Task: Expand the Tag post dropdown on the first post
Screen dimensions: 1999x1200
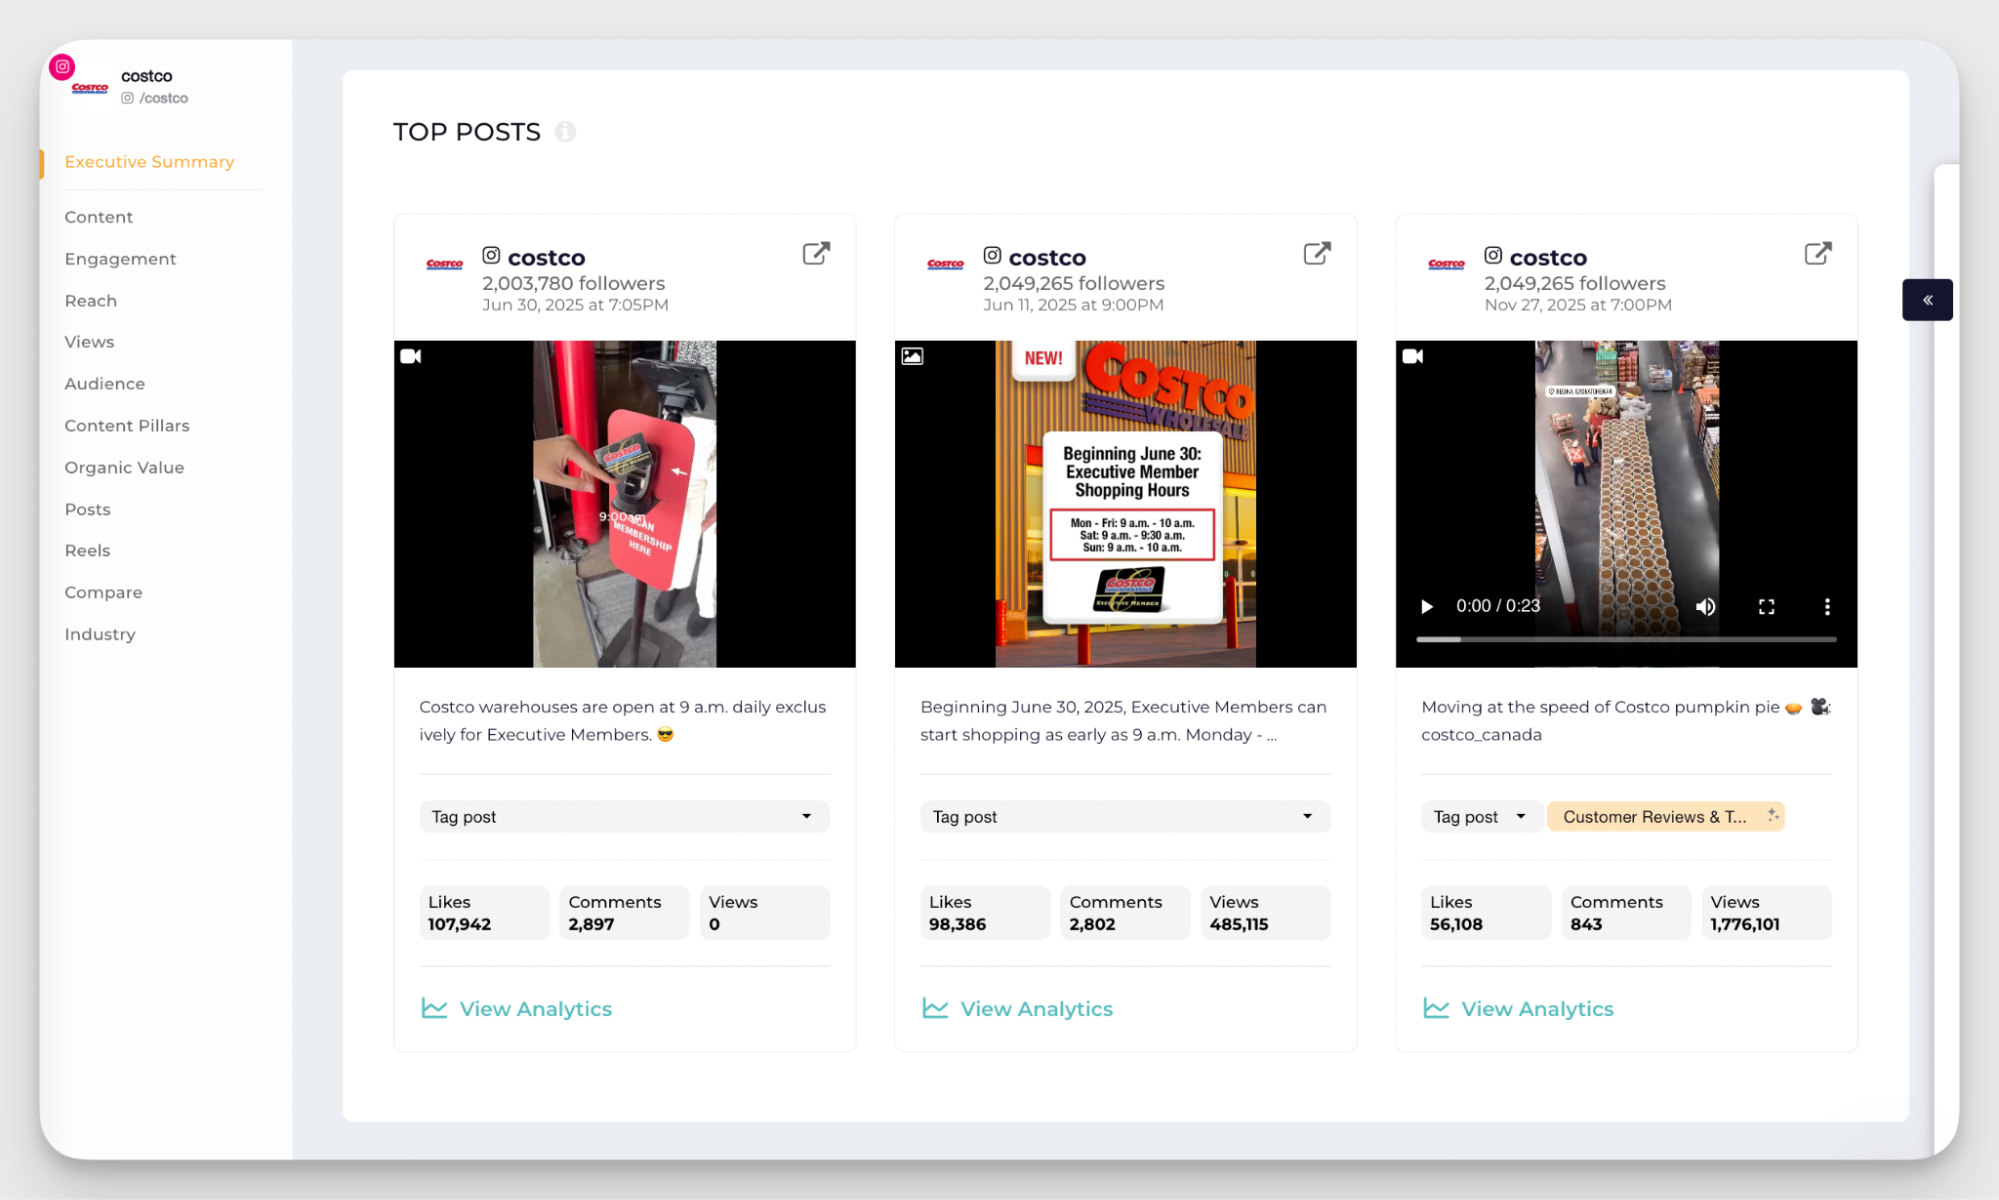Action: 624,817
